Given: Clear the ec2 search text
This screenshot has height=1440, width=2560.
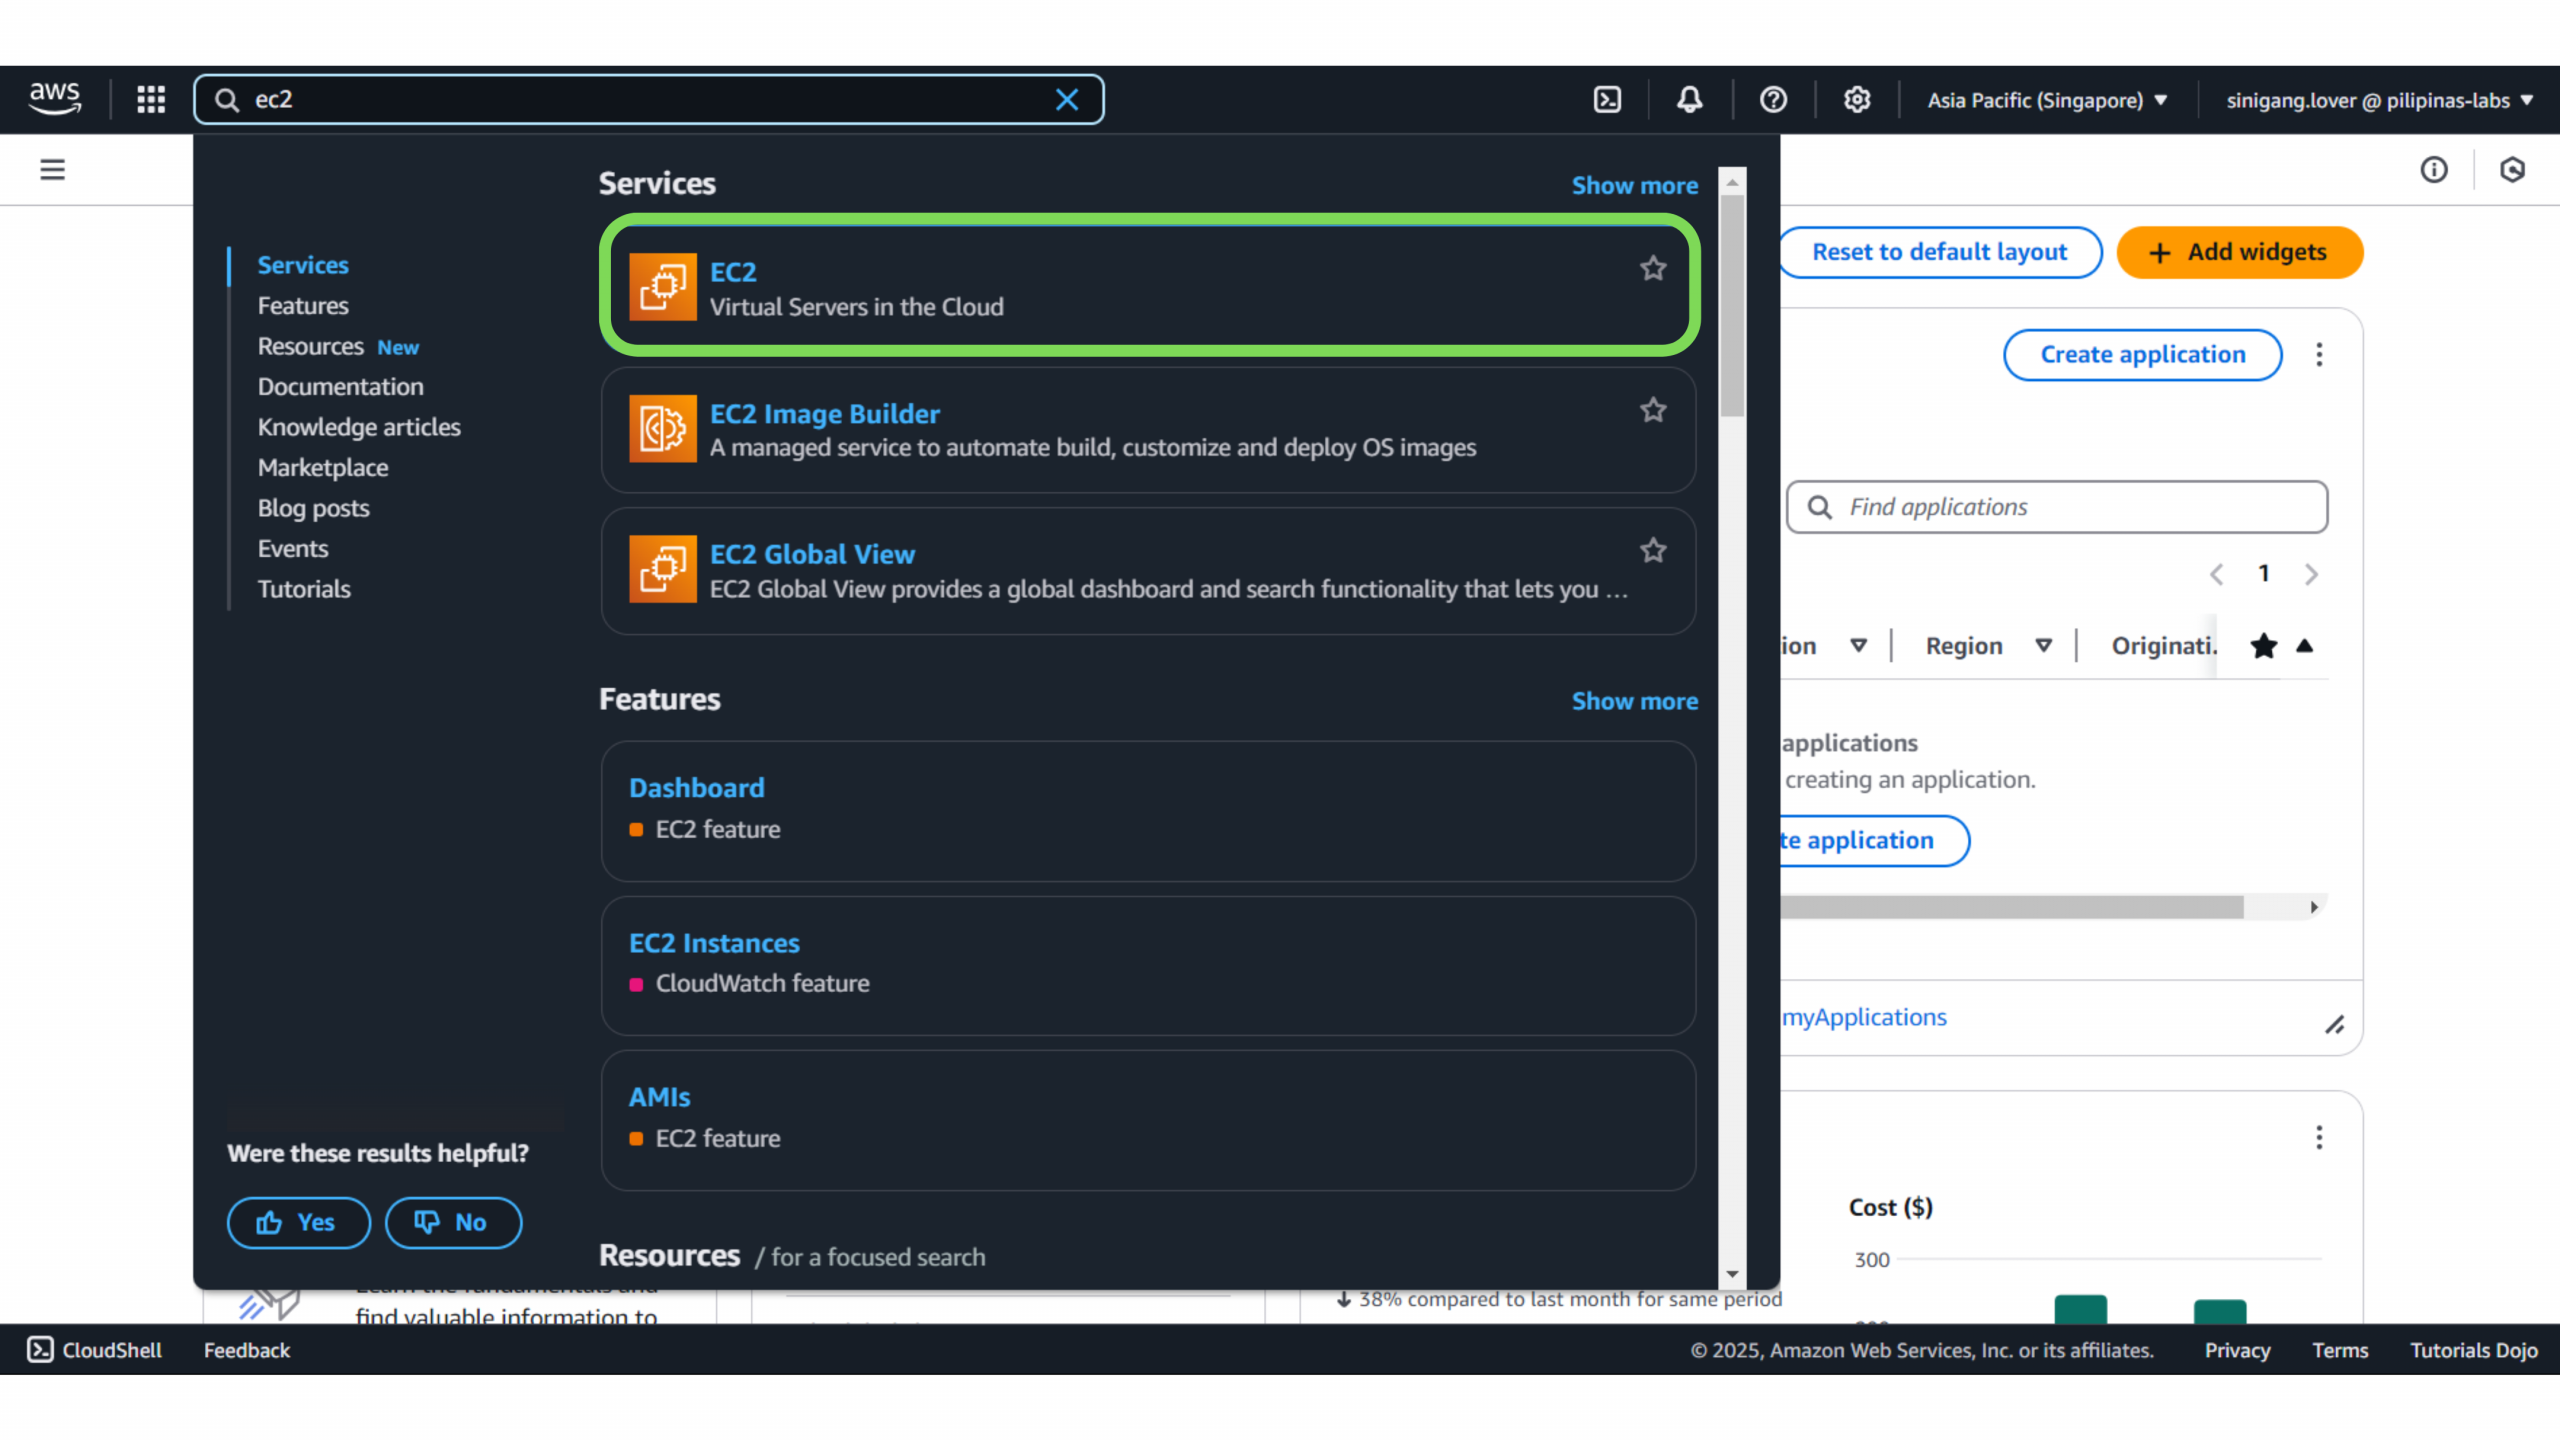Looking at the screenshot, I should [x=1067, y=99].
